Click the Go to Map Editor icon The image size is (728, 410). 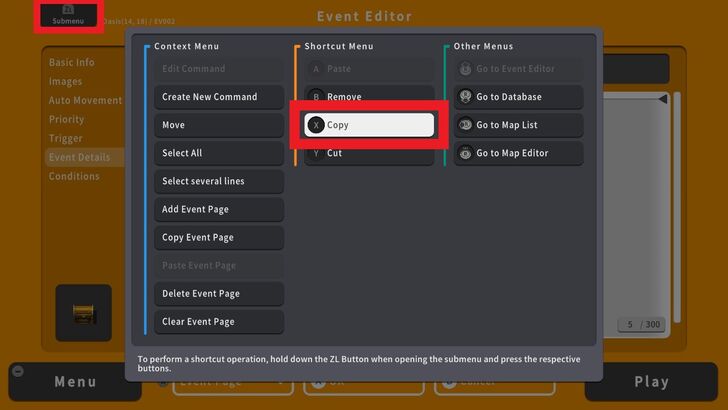pos(465,153)
